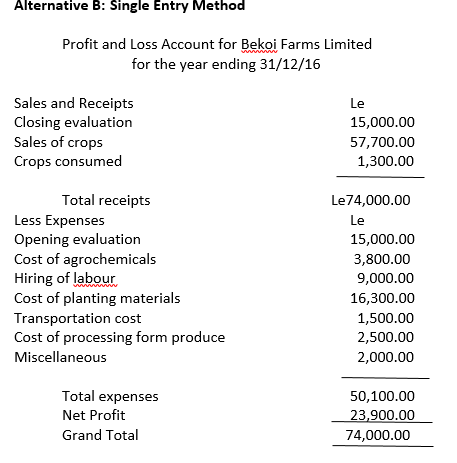Click Cost of processing form produce text

point(120,337)
